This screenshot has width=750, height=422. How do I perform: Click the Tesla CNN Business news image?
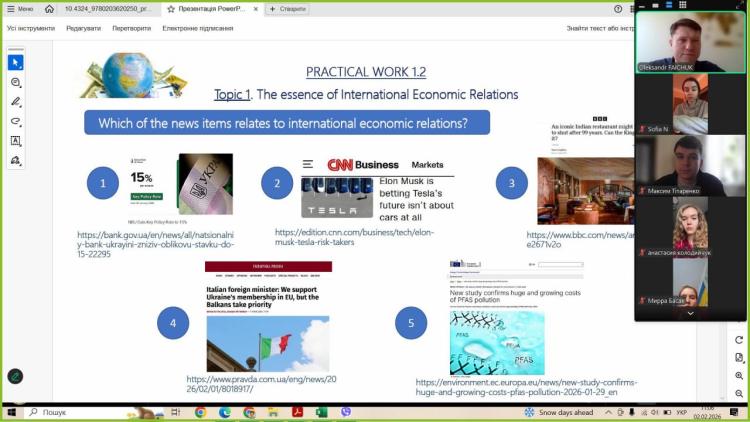coord(377,188)
